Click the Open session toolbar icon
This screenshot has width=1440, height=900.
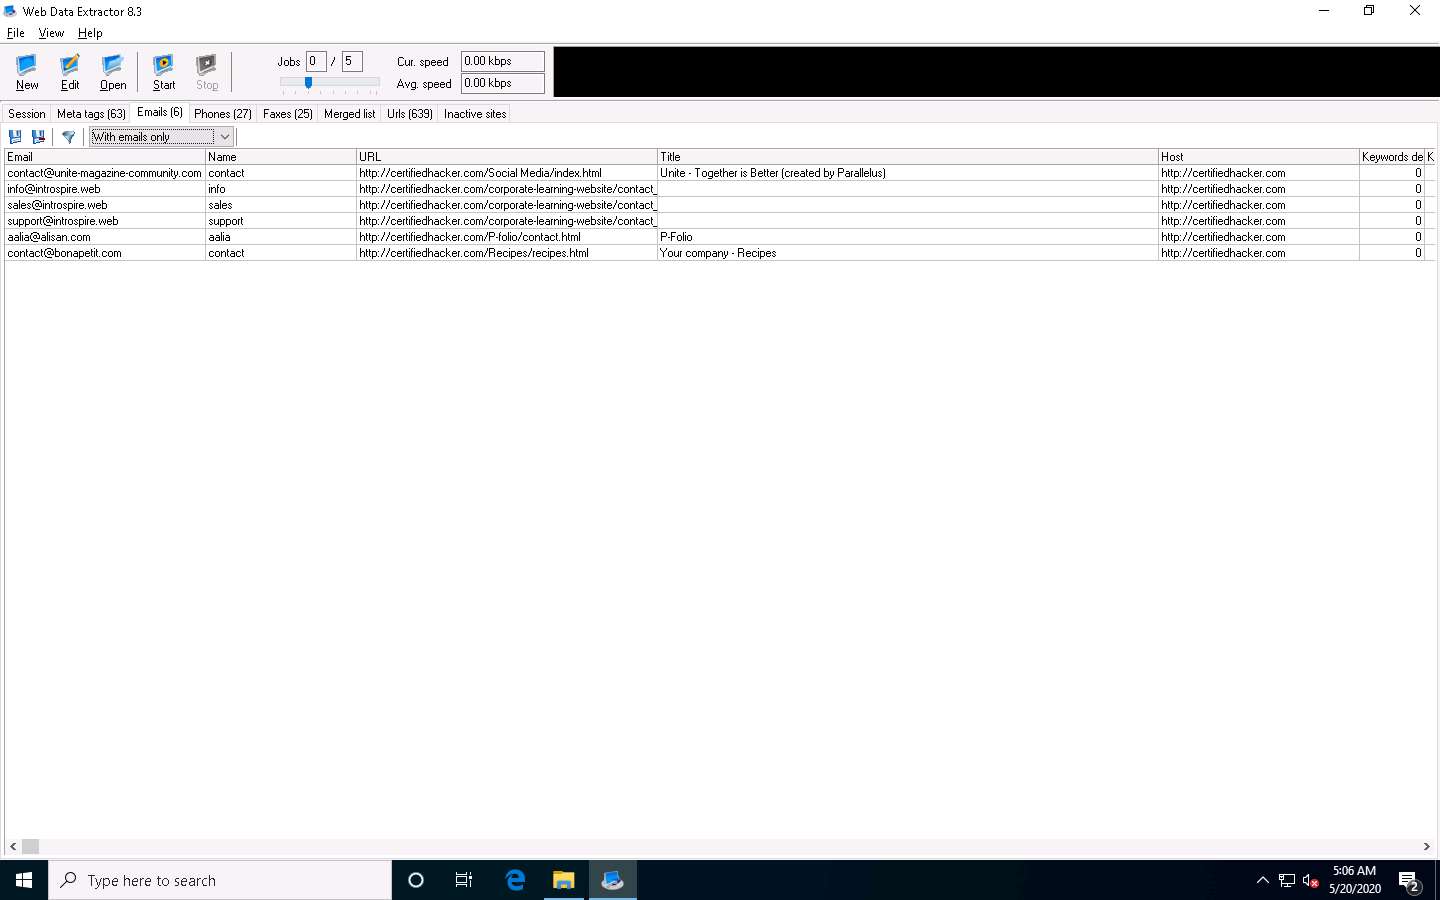pyautogui.click(x=113, y=72)
